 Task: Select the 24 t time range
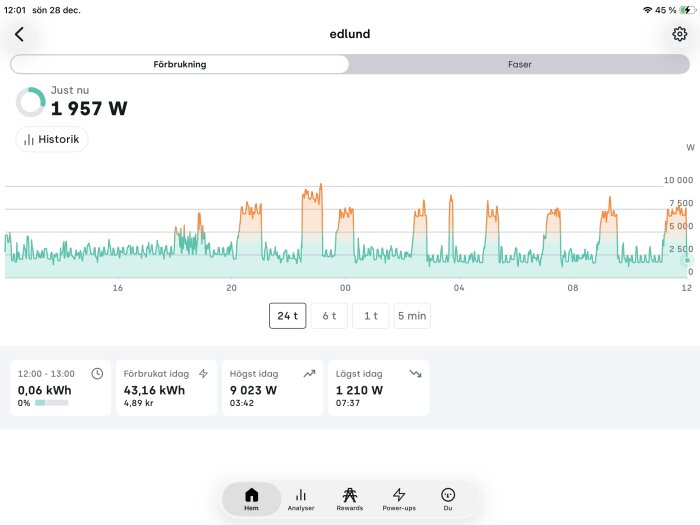(x=288, y=316)
